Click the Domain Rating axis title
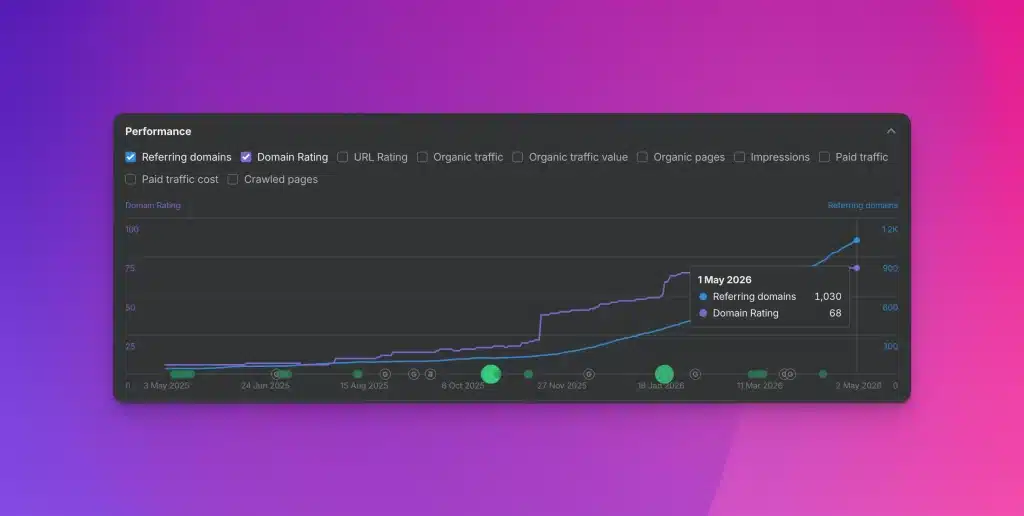1024x516 pixels. pos(153,205)
